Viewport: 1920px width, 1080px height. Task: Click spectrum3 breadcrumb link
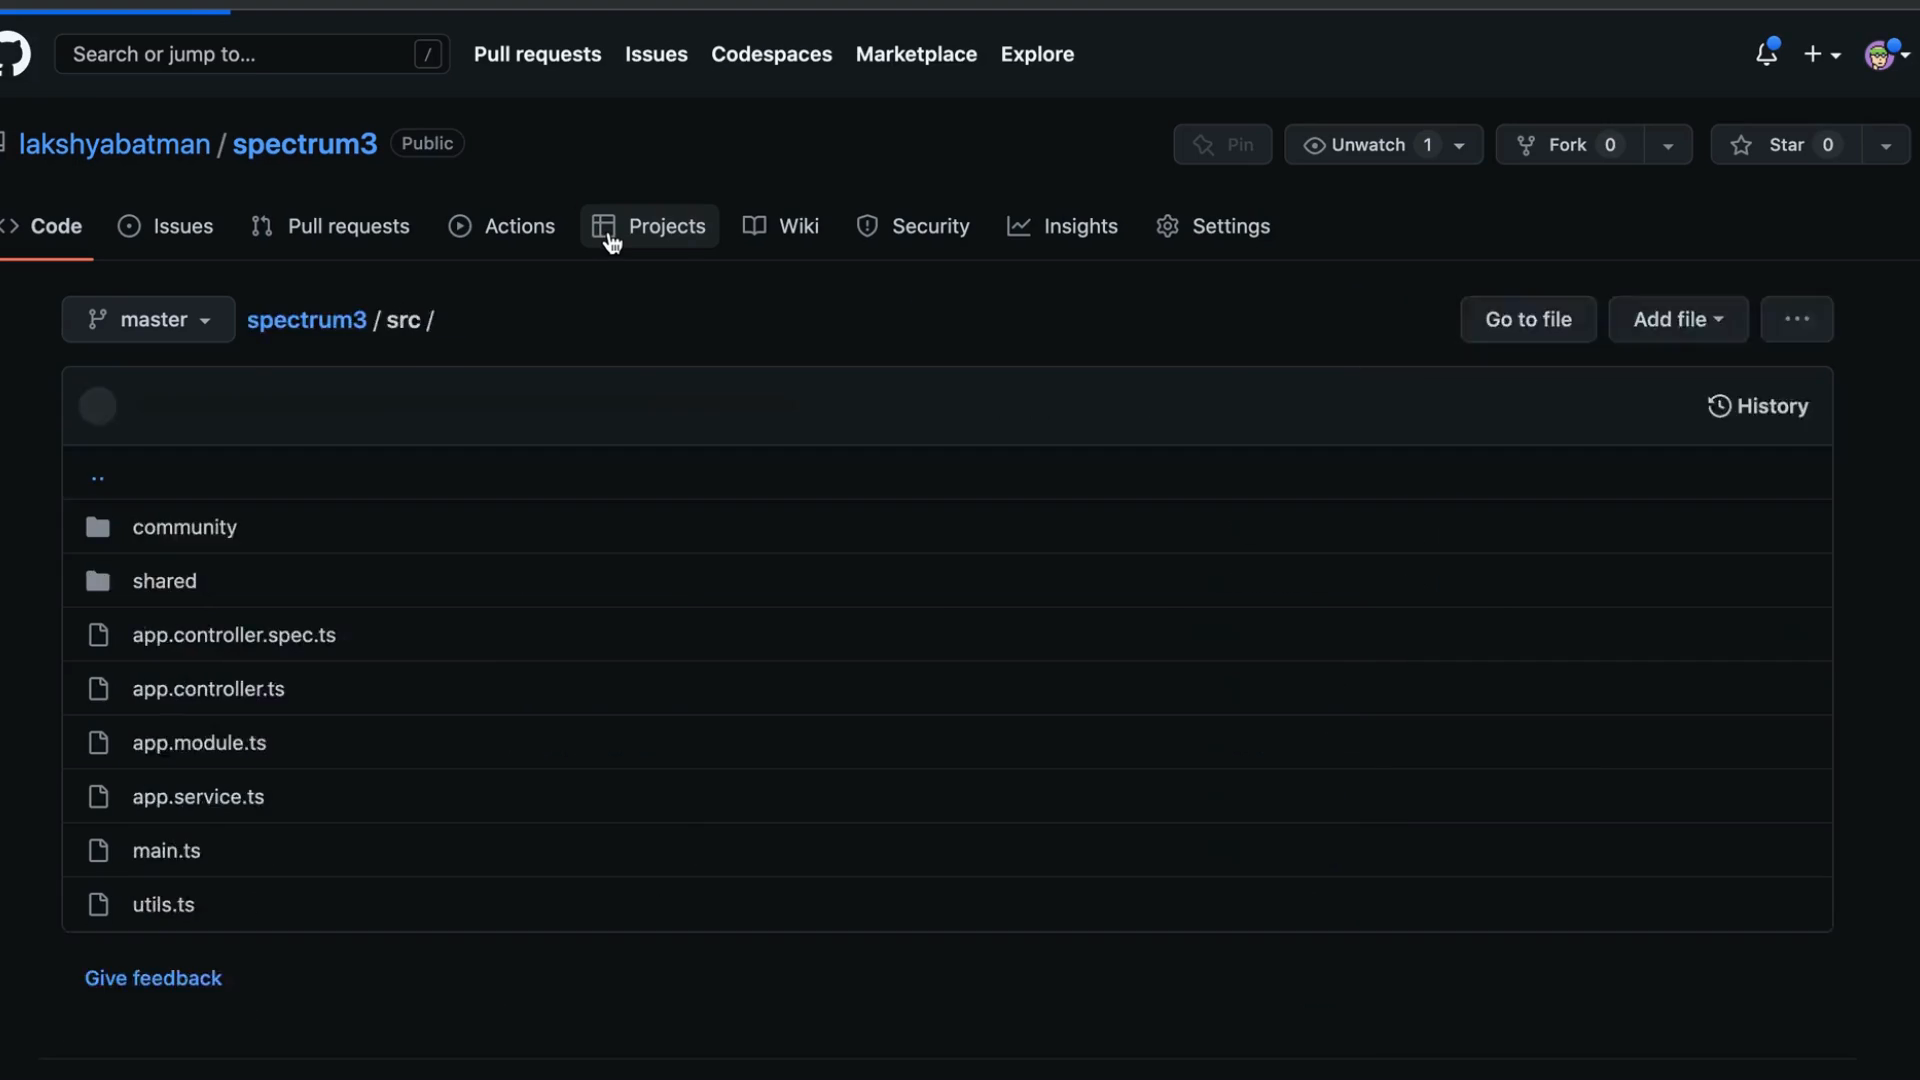pos(307,320)
